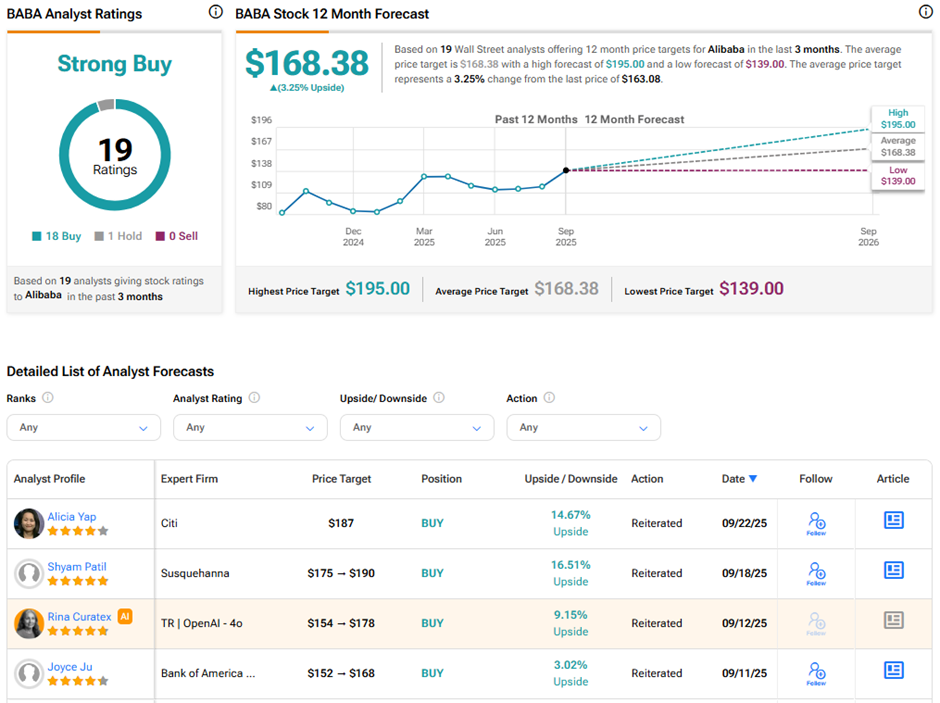Click Lowest Price Target $139.00 value

751,289
